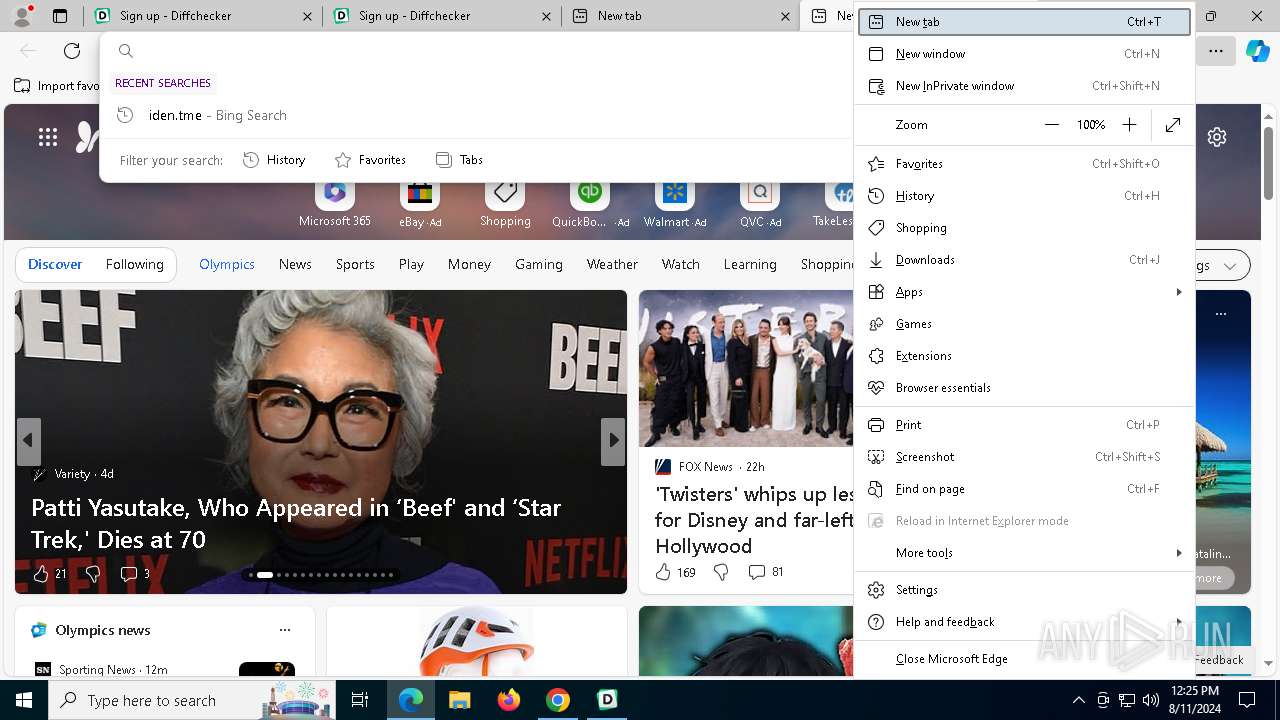The width and height of the screenshot is (1280, 720).
Task: Expand the More tools submenu
Action: 1025,553
